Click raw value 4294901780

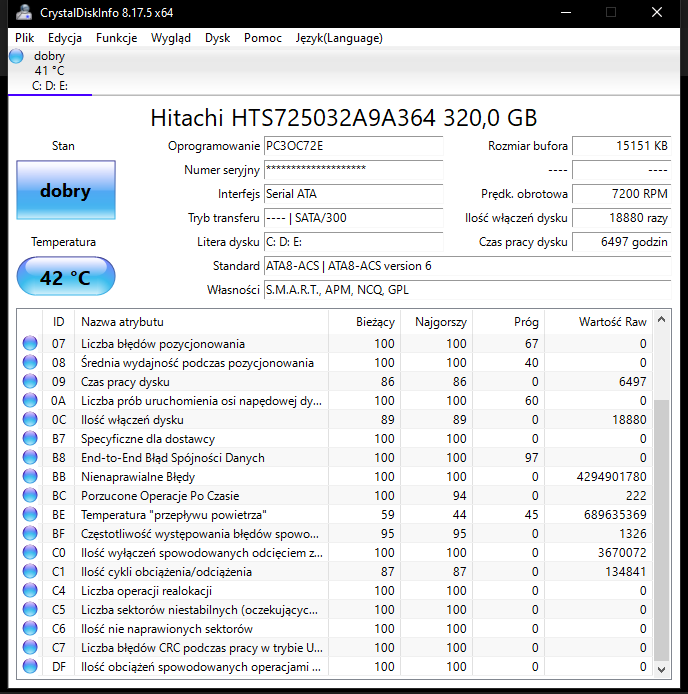611,477
